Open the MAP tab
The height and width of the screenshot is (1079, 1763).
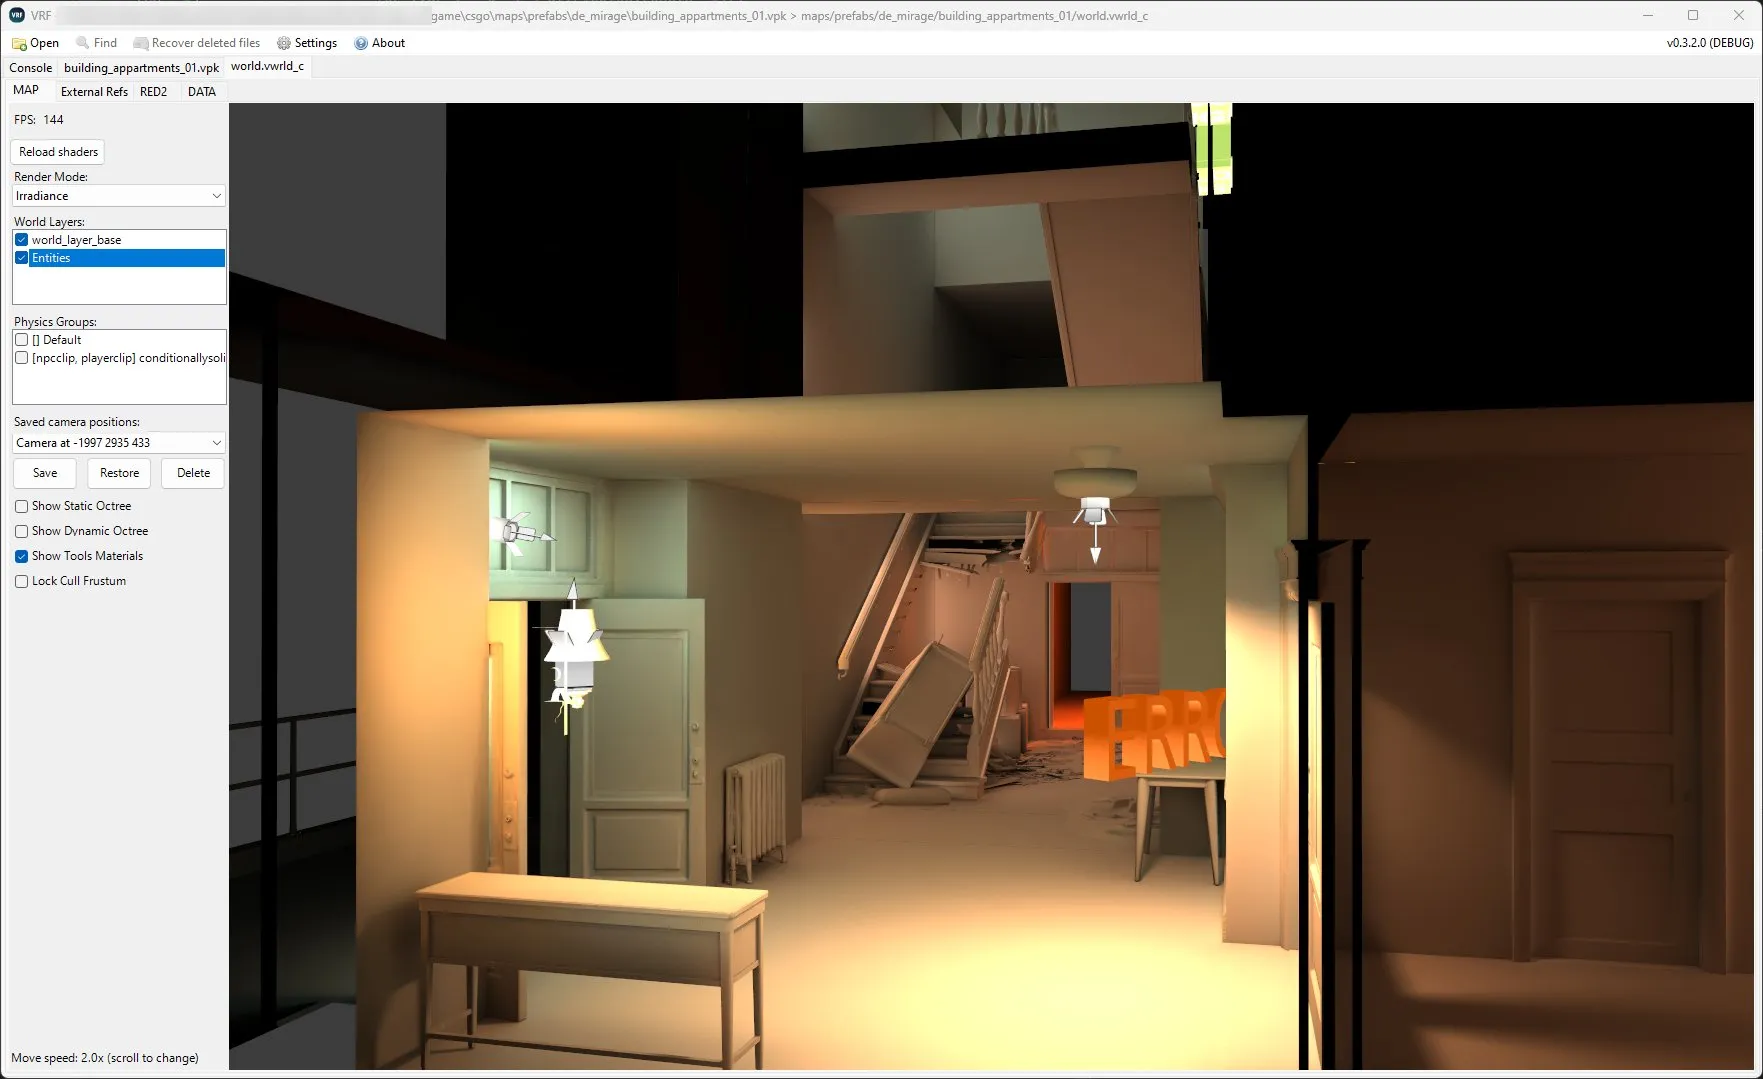tap(26, 90)
